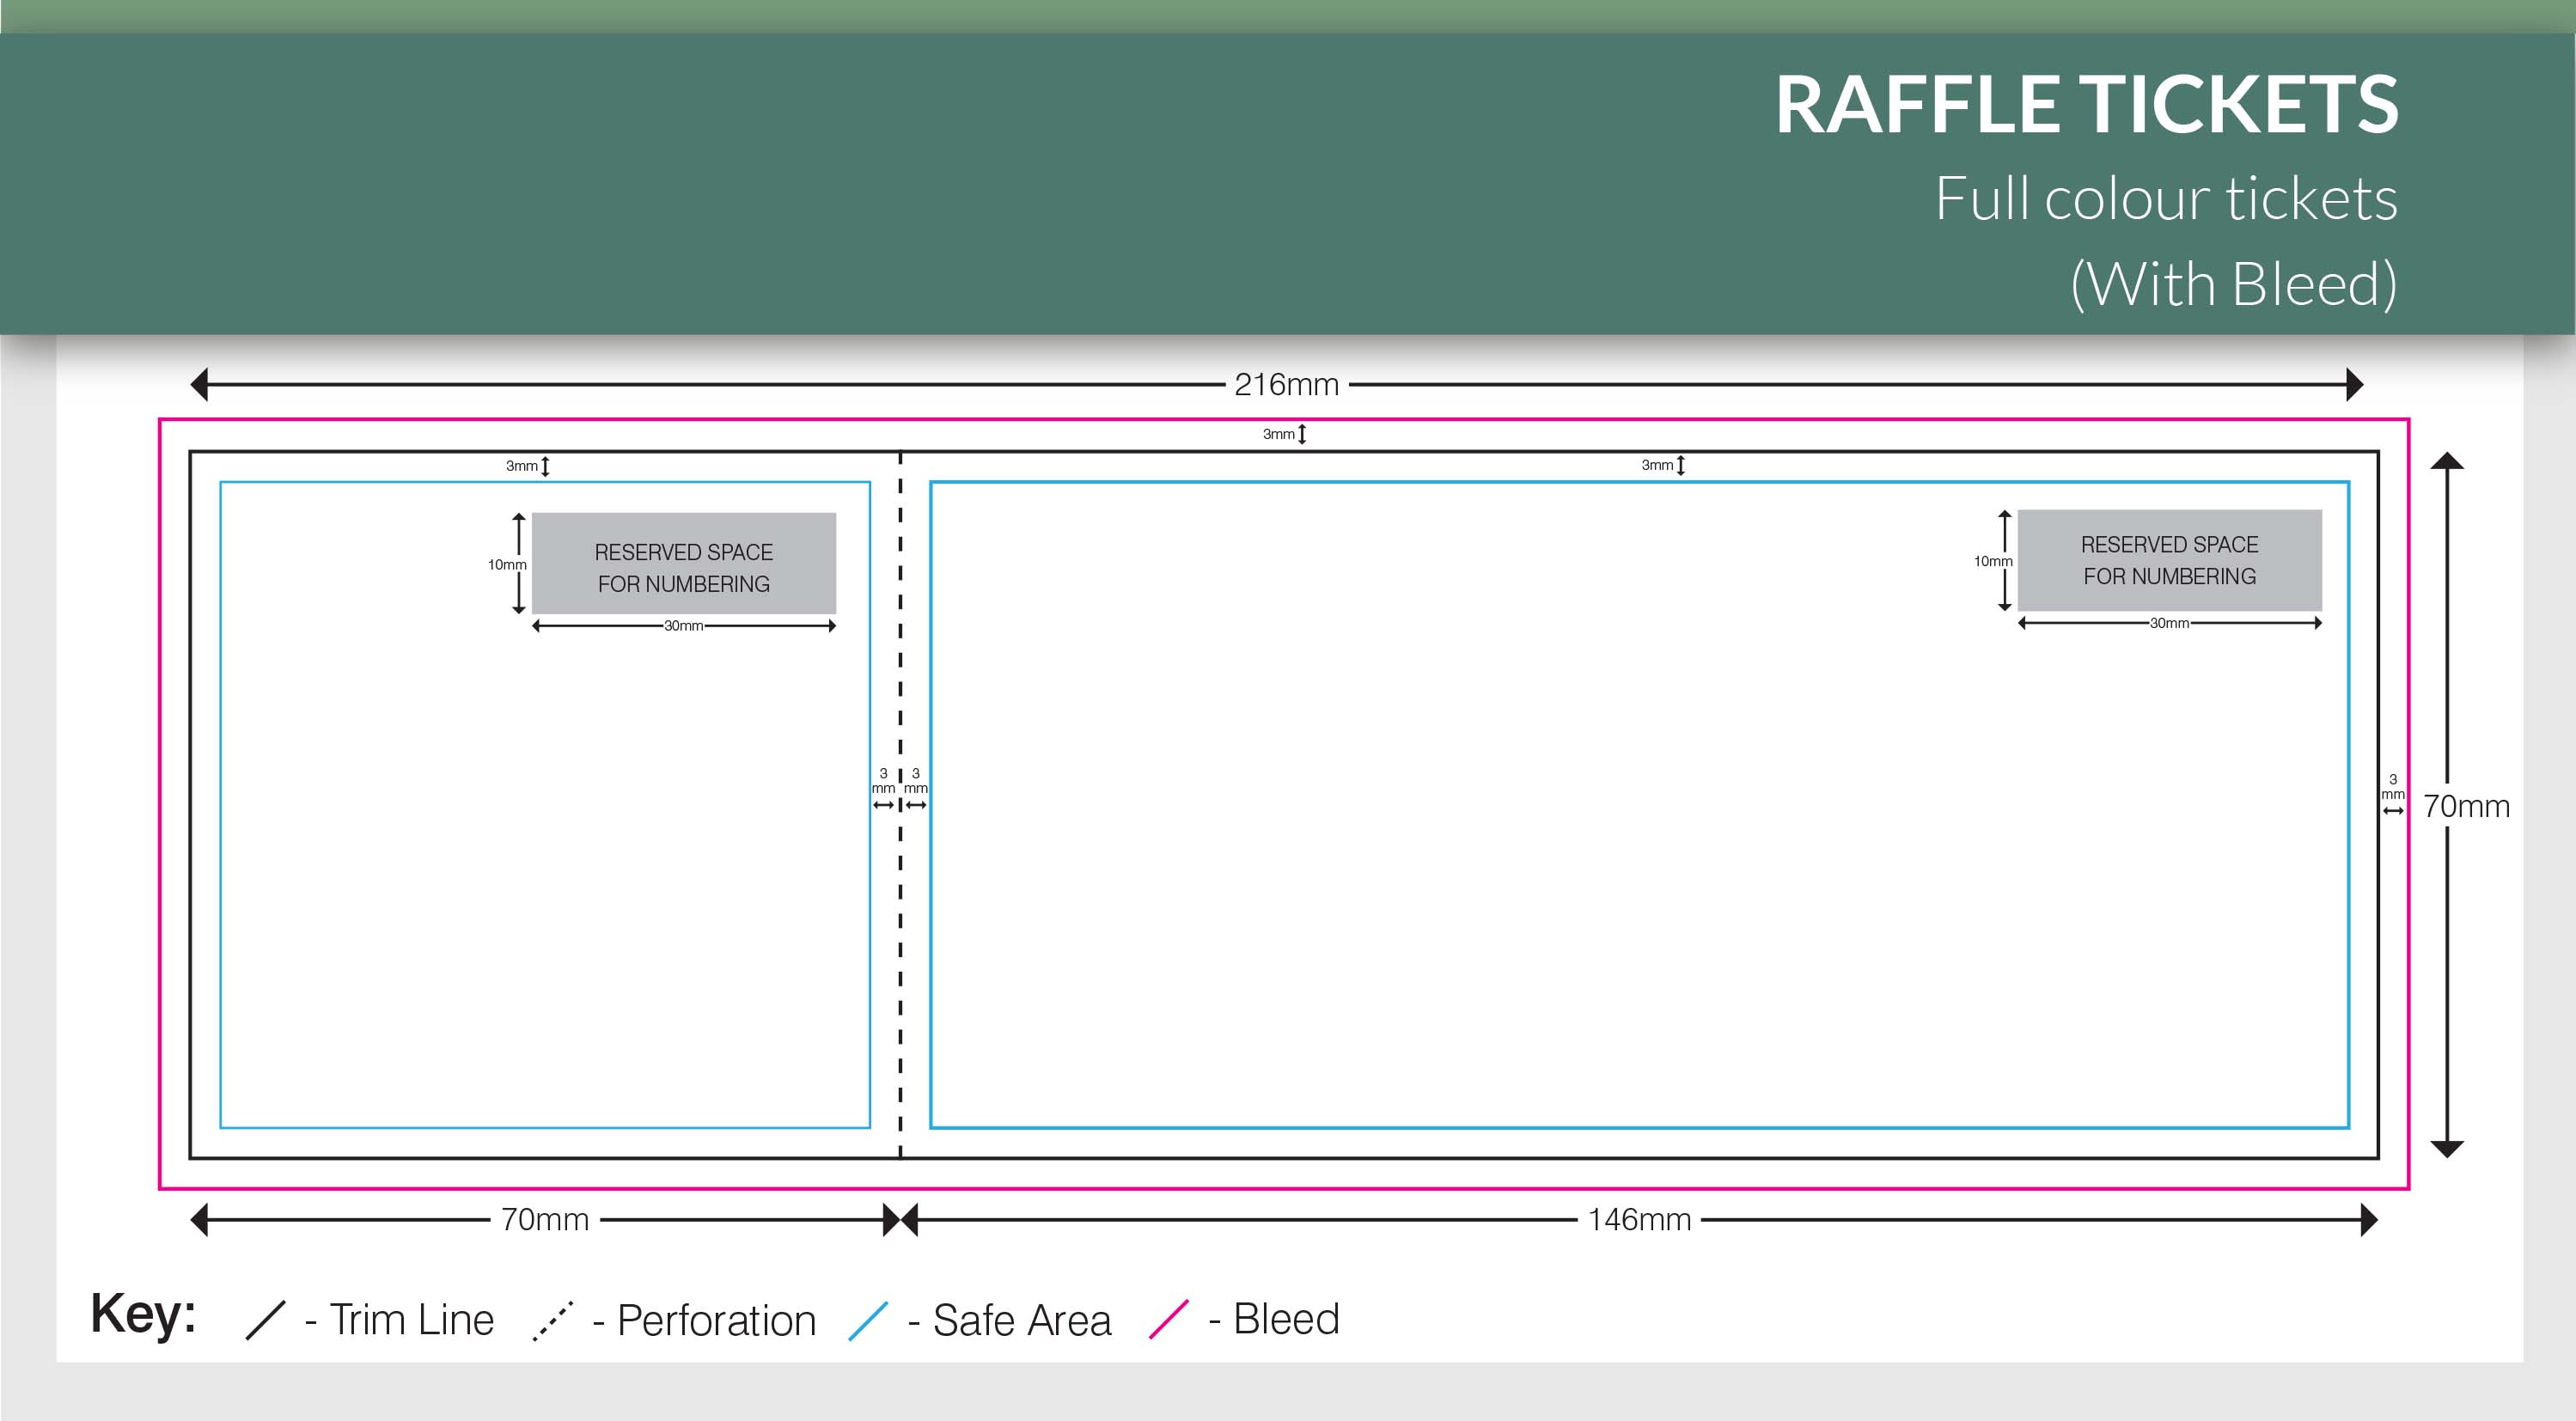Click the RAFFLE TICKETS heading
Screen dimensions: 2576x1421
[2086, 105]
